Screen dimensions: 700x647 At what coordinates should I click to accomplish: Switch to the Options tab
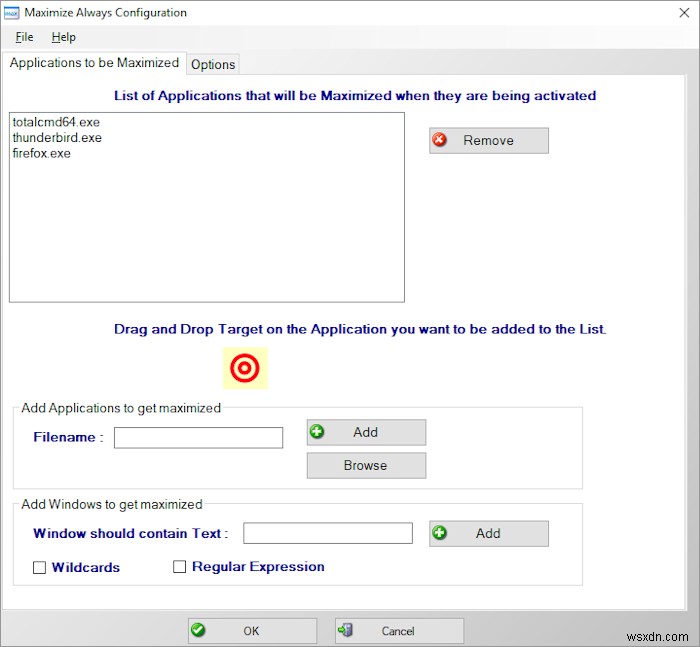click(213, 65)
